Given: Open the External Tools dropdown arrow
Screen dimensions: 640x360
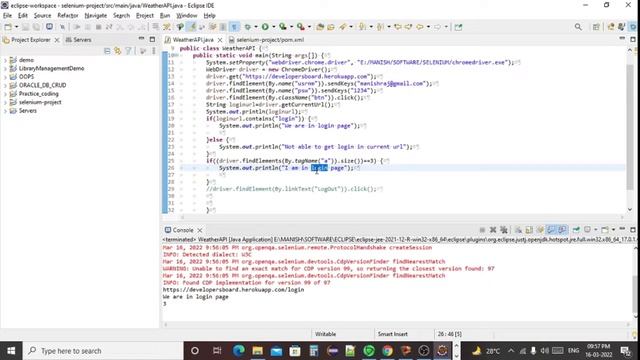Looking at the screenshot, I should click(x=309, y=27).
